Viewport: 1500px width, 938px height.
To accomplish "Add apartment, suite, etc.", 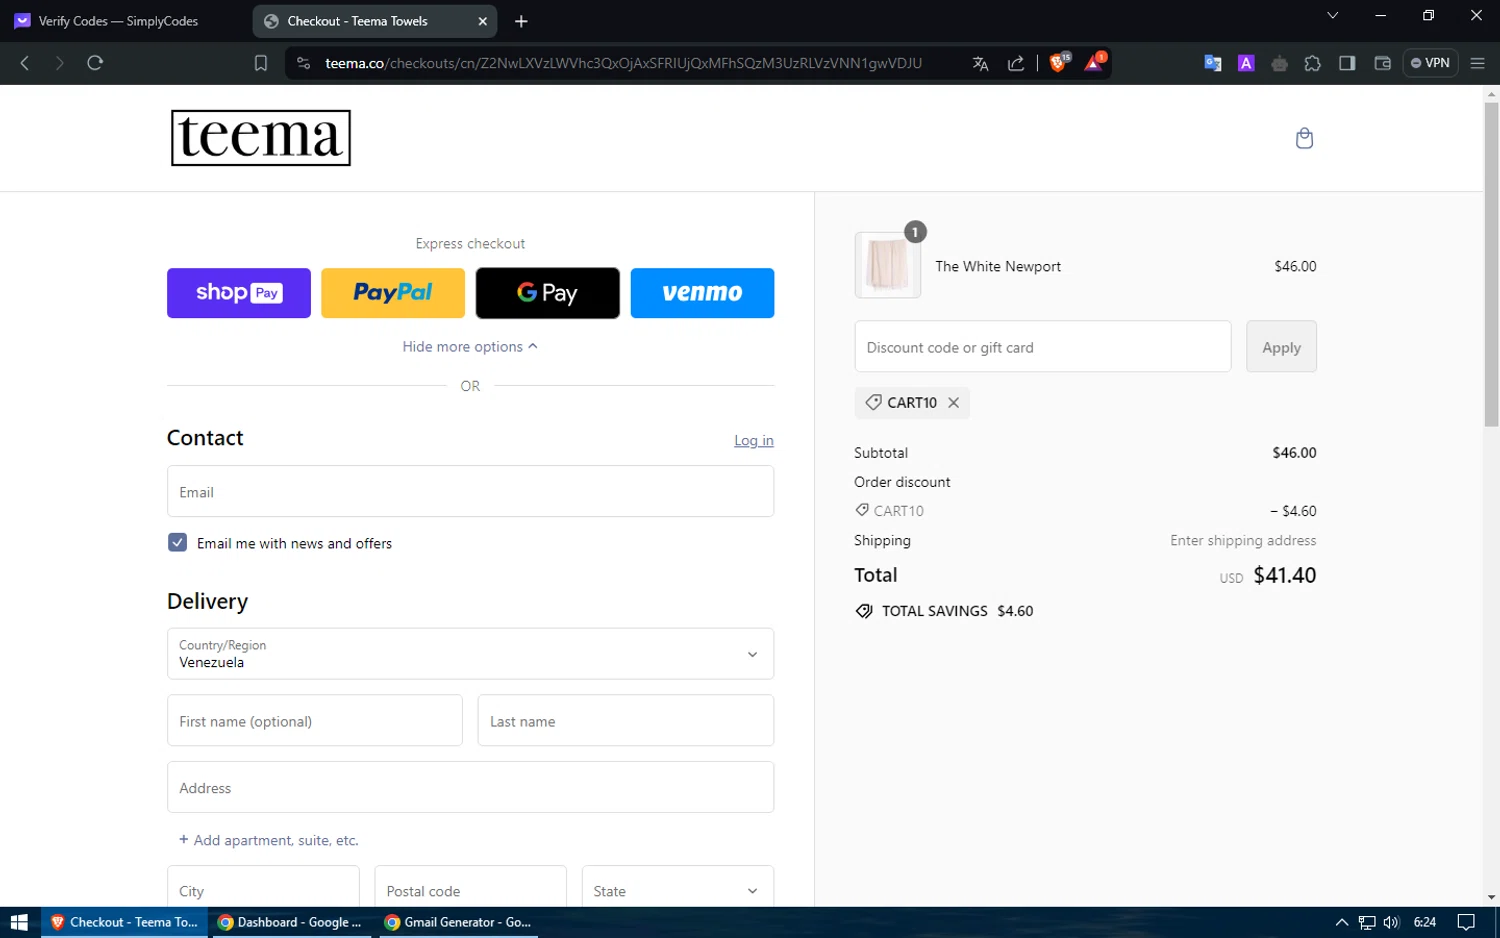I will tap(269, 840).
